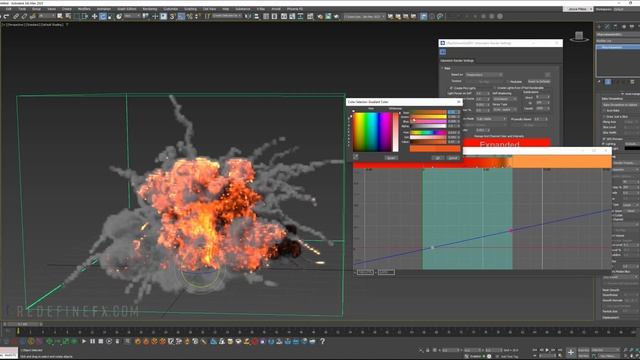
Task: Click the Undo arrow in the main toolbar
Action: point(1,16)
